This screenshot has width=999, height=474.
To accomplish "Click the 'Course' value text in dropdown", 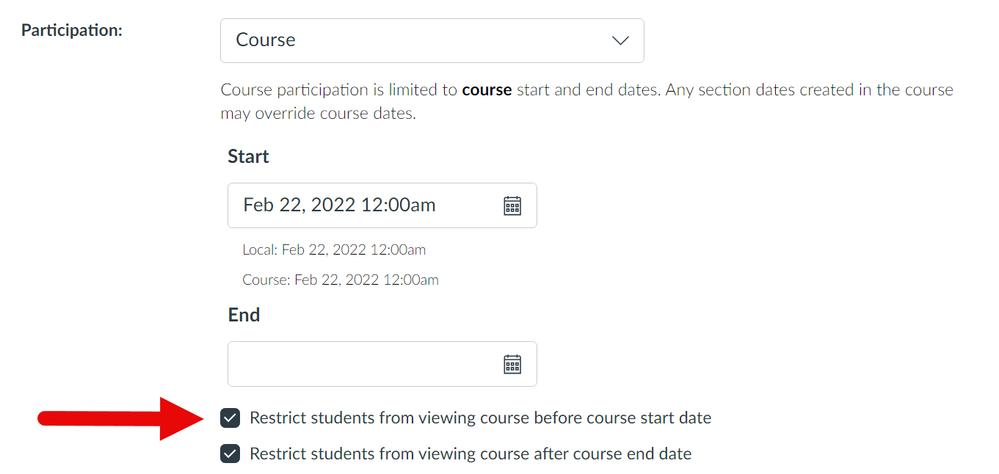I will (266, 41).
